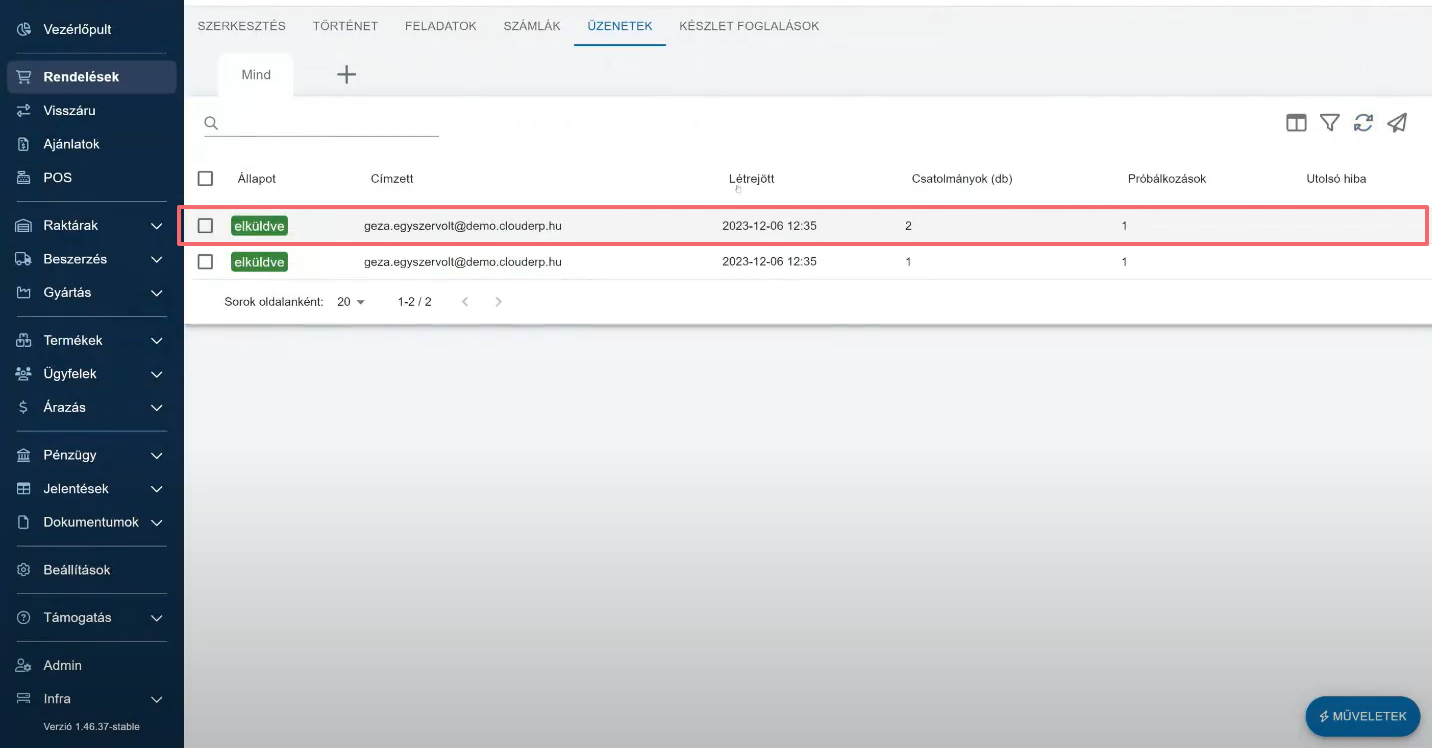Check the second message row with 1 attachment
The image size is (1432, 748).
point(206,262)
